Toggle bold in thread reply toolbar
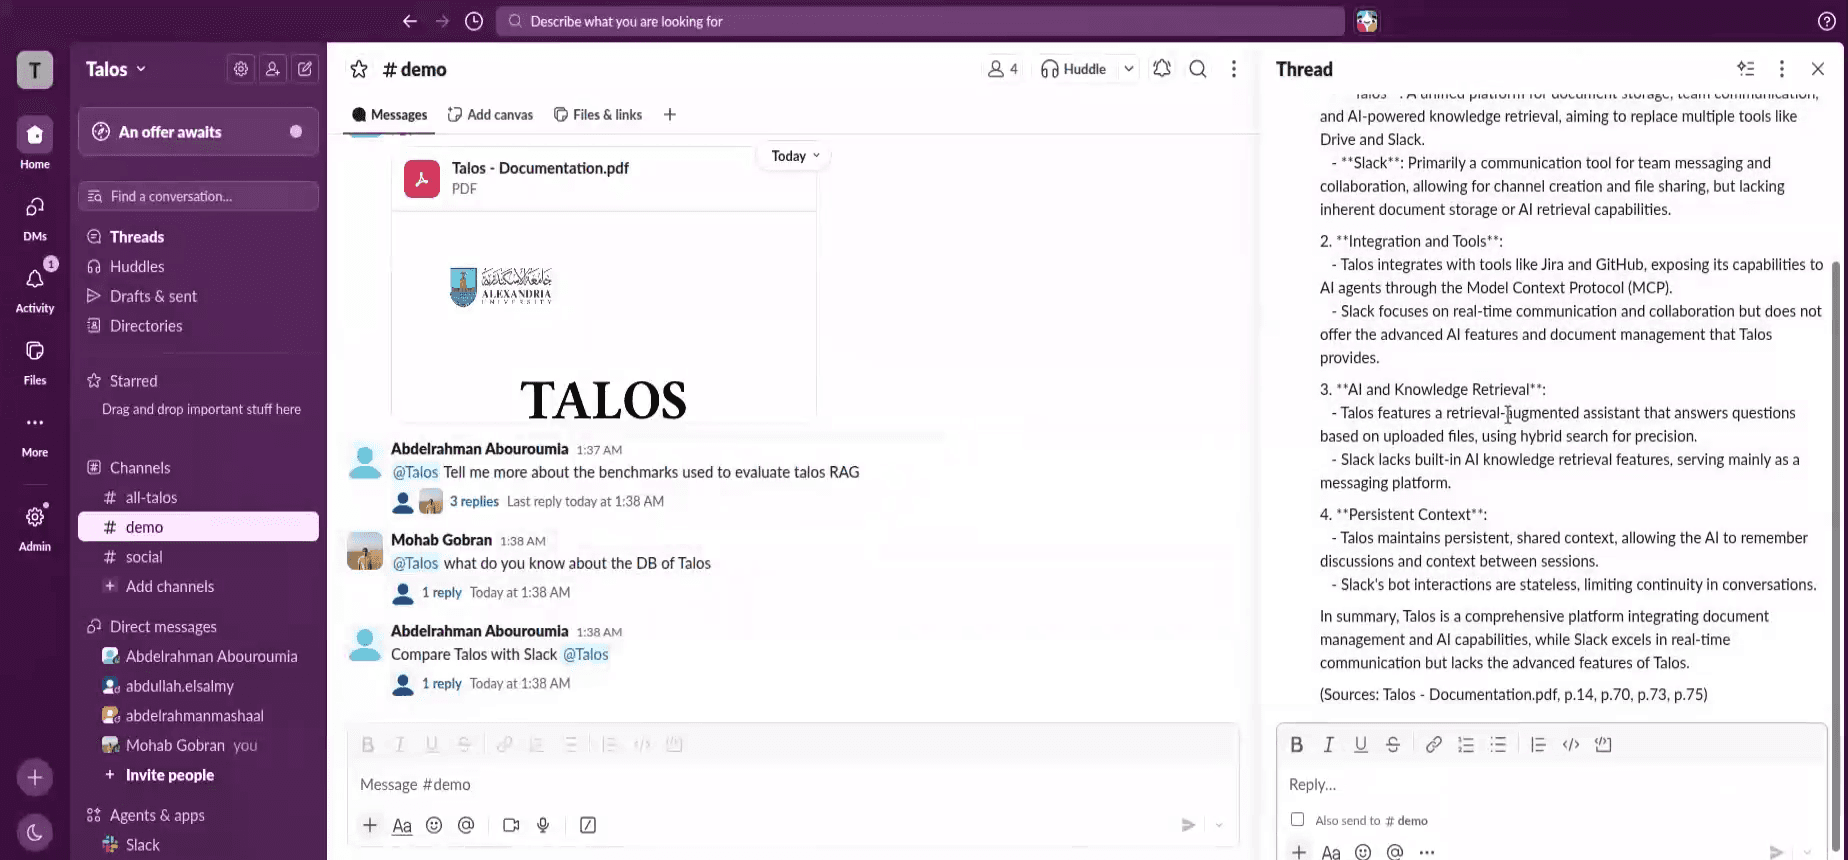 pos(1297,744)
